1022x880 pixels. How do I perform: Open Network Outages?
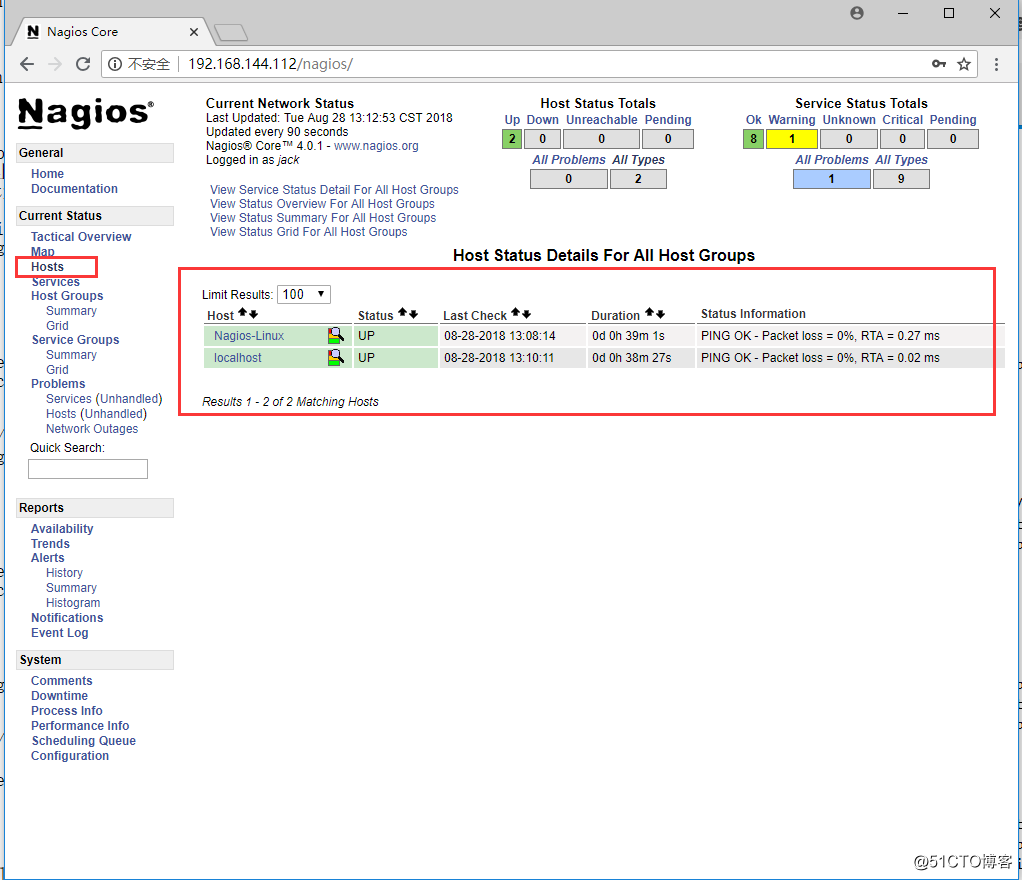click(x=92, y=429)
